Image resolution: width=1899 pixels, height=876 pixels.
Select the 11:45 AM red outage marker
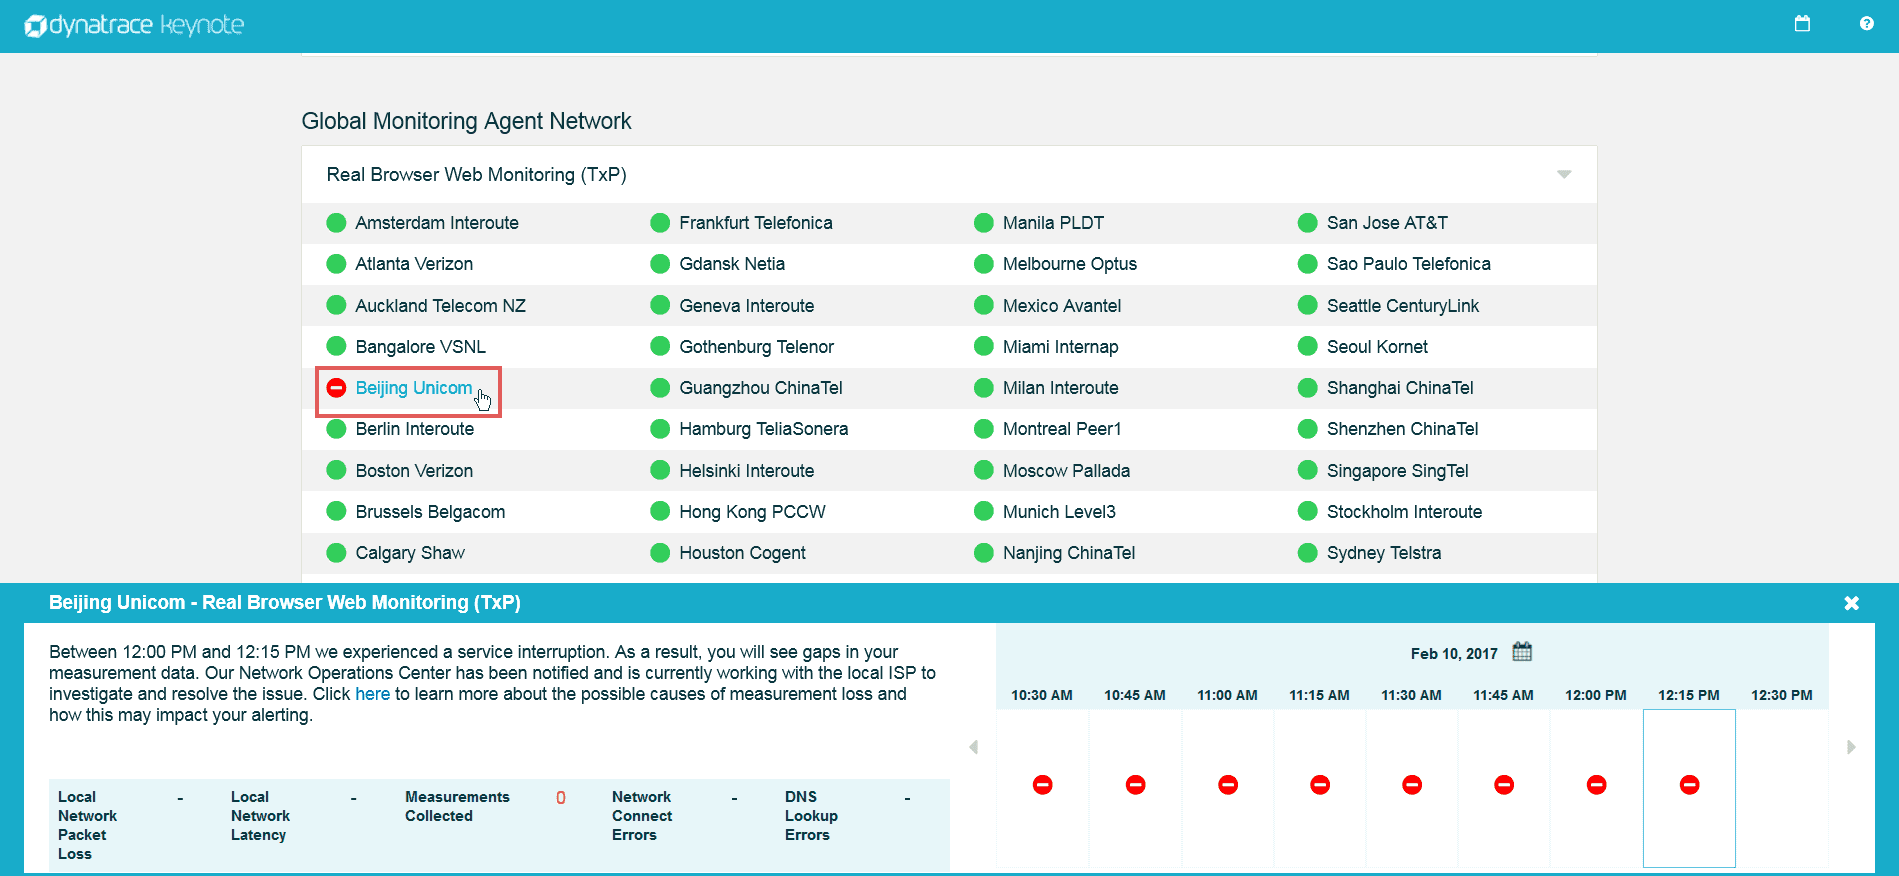(x=1504, y=785)
